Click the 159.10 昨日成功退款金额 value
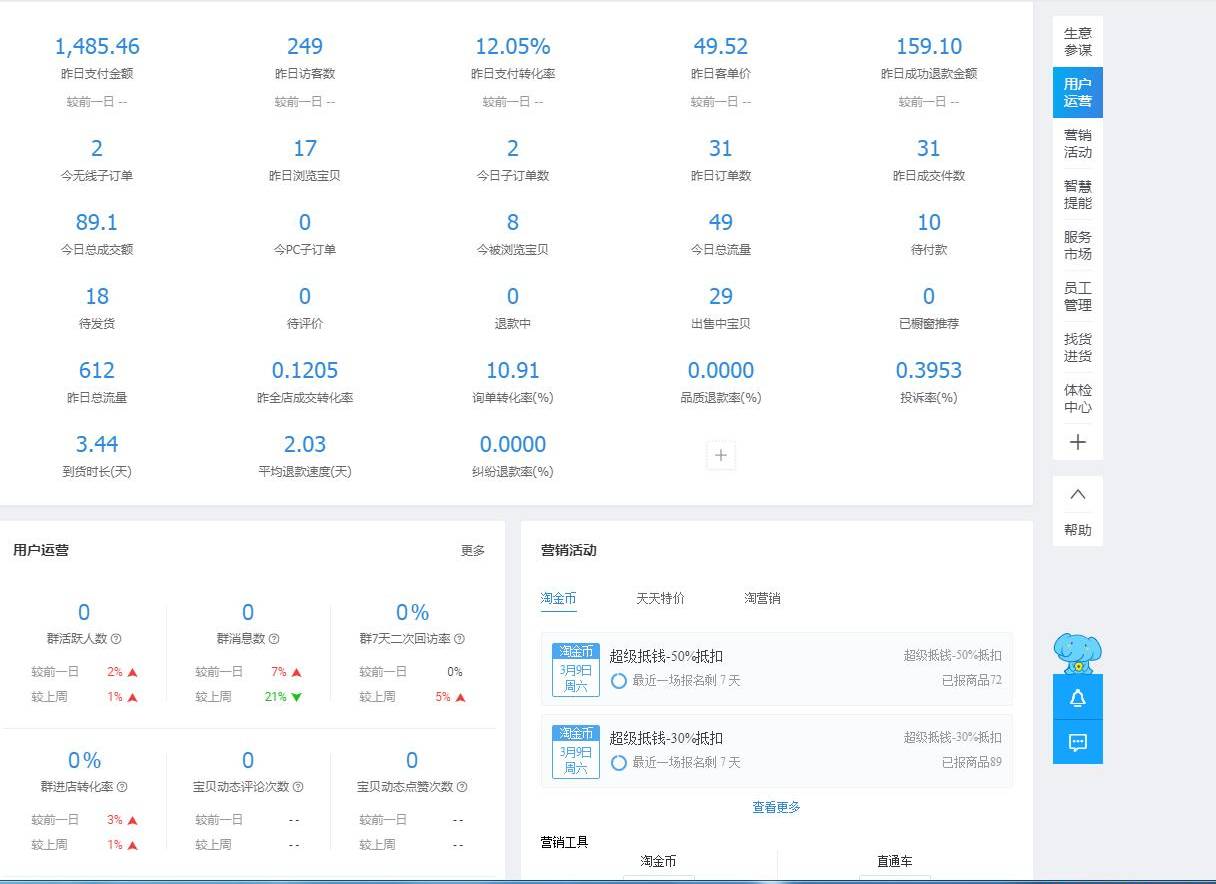The height and width of the screenshot is (884, 1216). tap(929, 46)
